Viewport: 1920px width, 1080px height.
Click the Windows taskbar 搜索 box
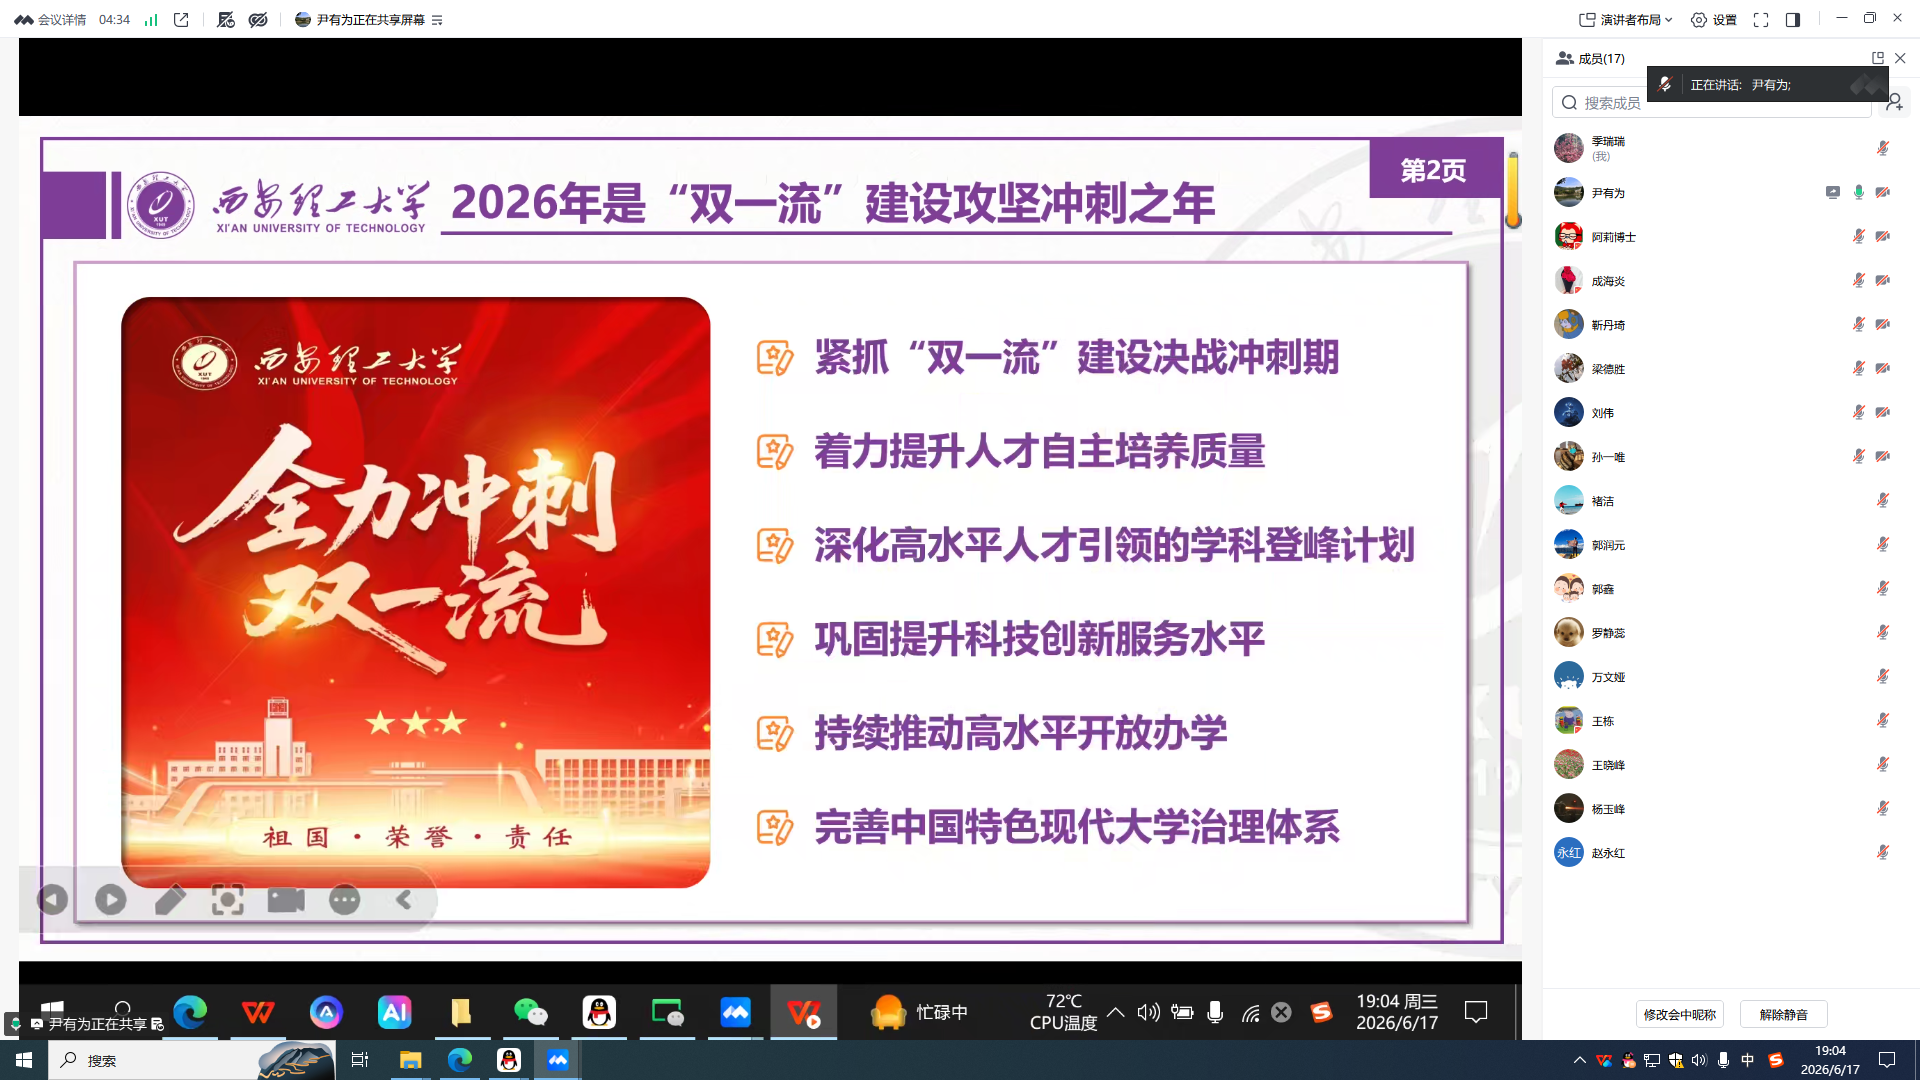click(x=191, y=1060)
